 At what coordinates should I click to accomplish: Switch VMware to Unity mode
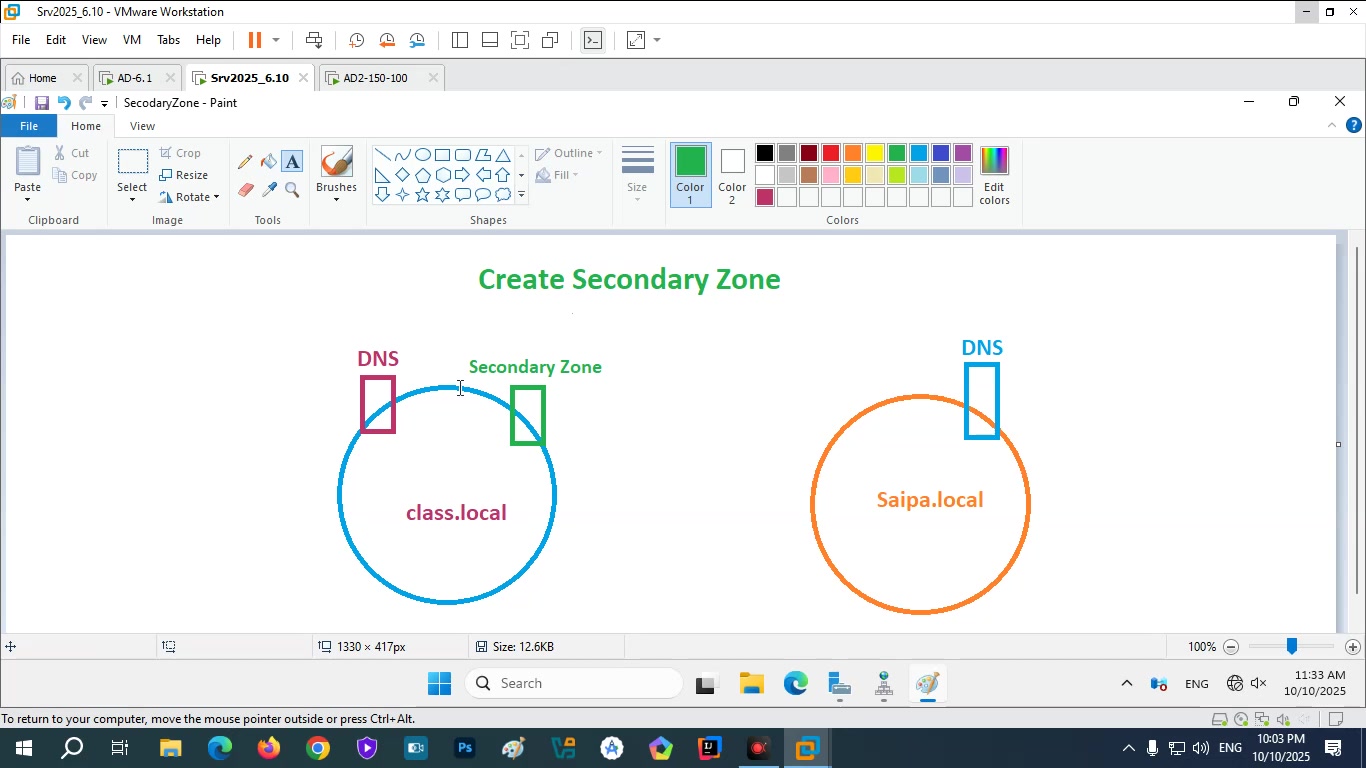pyautogui.click(x=550, y=41)
